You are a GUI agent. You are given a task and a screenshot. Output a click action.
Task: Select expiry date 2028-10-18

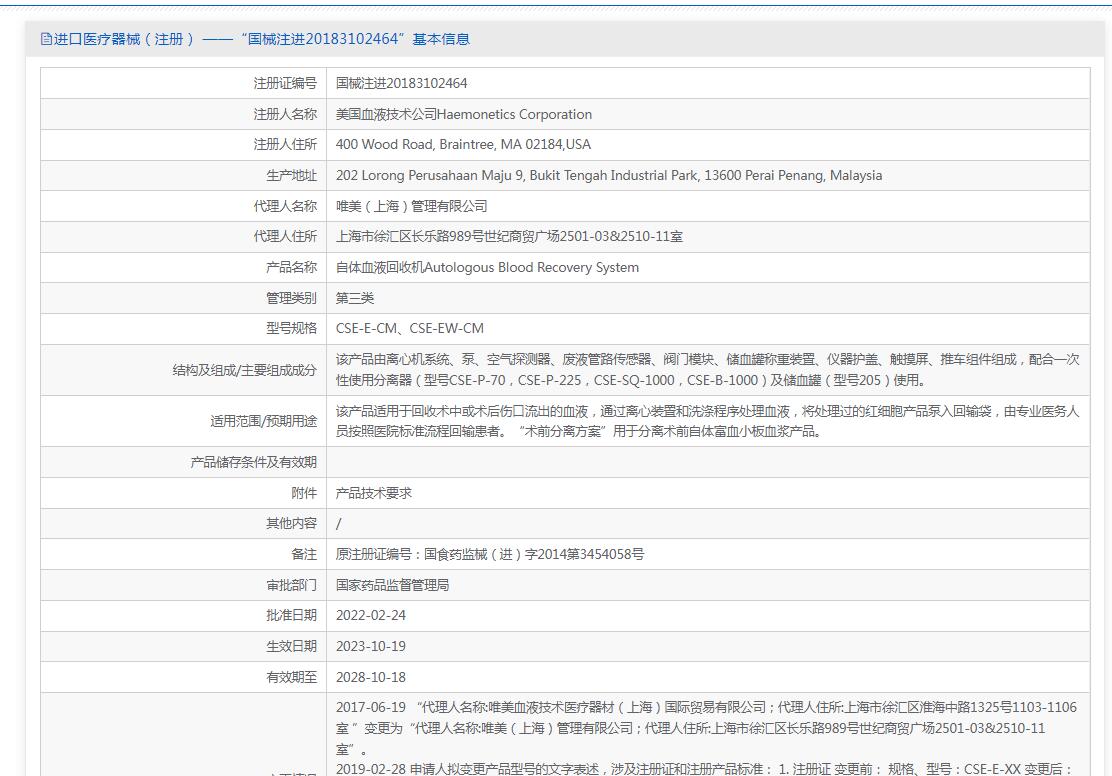point(371,677)
